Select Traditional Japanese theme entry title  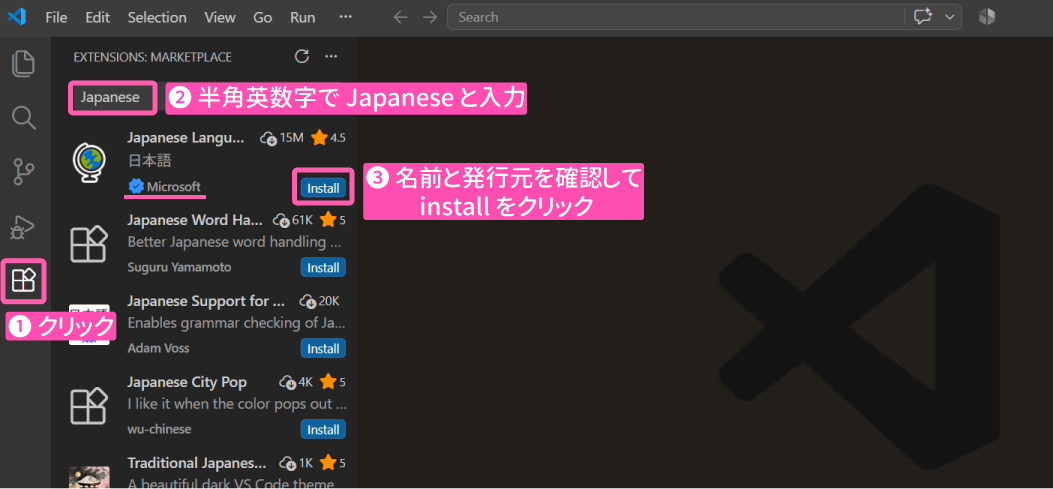click(x=197, y=463)
